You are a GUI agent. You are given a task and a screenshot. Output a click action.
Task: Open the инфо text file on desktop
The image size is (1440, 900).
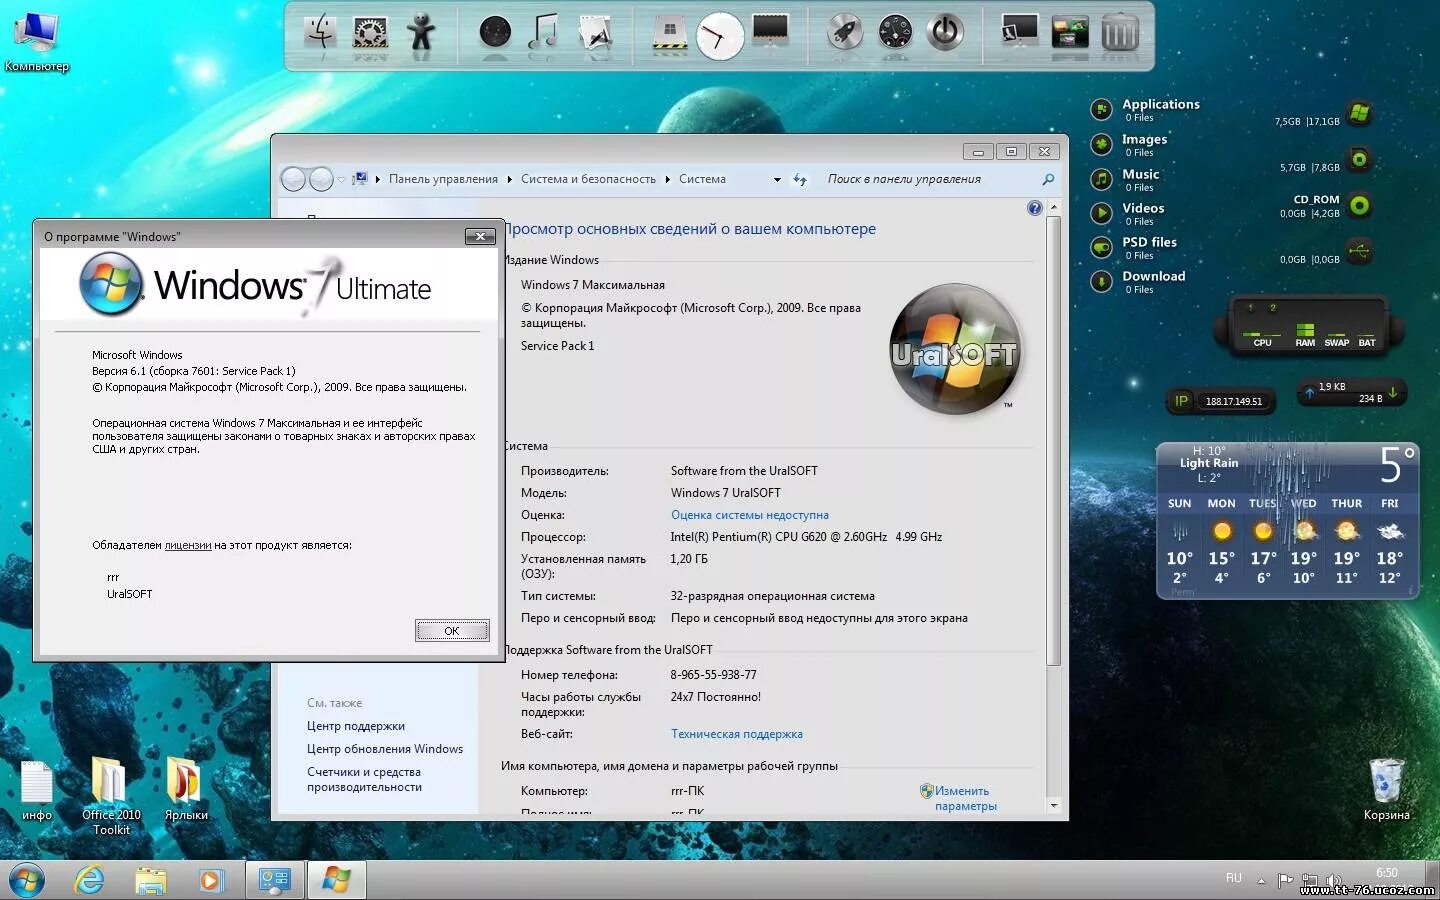pyautogui.click(x=37, y=790)
